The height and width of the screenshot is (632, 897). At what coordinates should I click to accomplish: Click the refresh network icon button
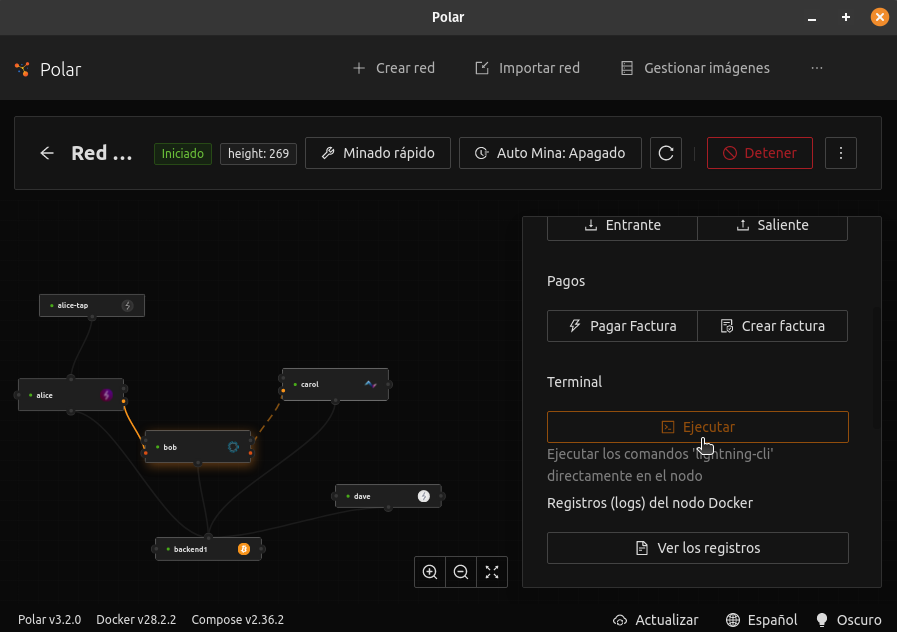click(x=666, y=153)
